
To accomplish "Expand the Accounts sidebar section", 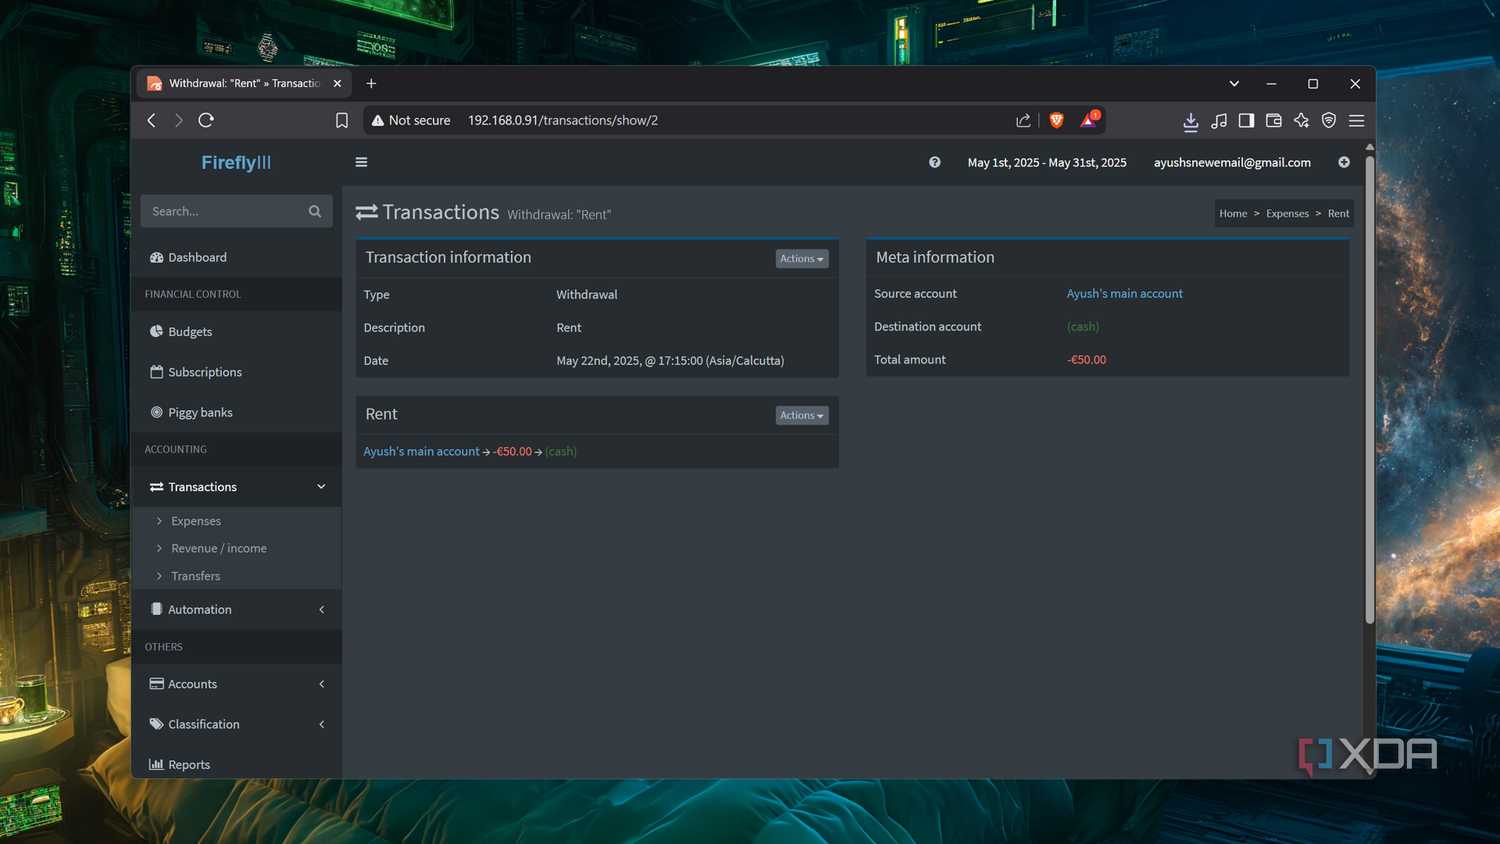I will [x=321, y=684].
